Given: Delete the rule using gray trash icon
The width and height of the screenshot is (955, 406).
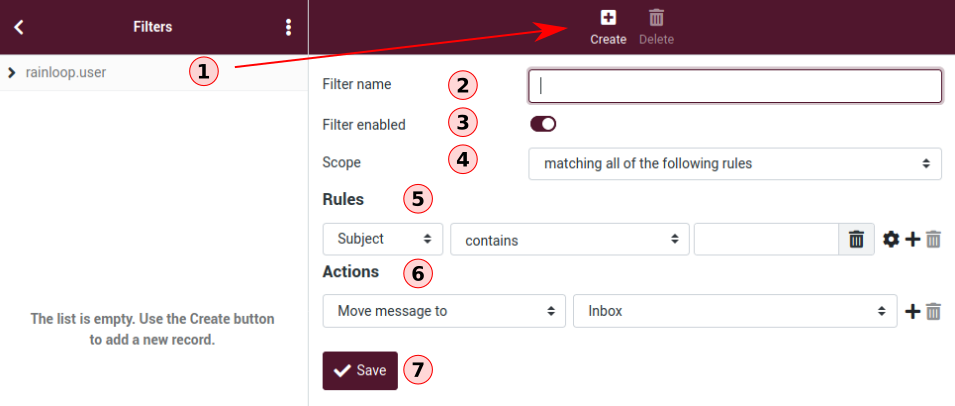Looking at the screenshot, I should coord(933,240).
